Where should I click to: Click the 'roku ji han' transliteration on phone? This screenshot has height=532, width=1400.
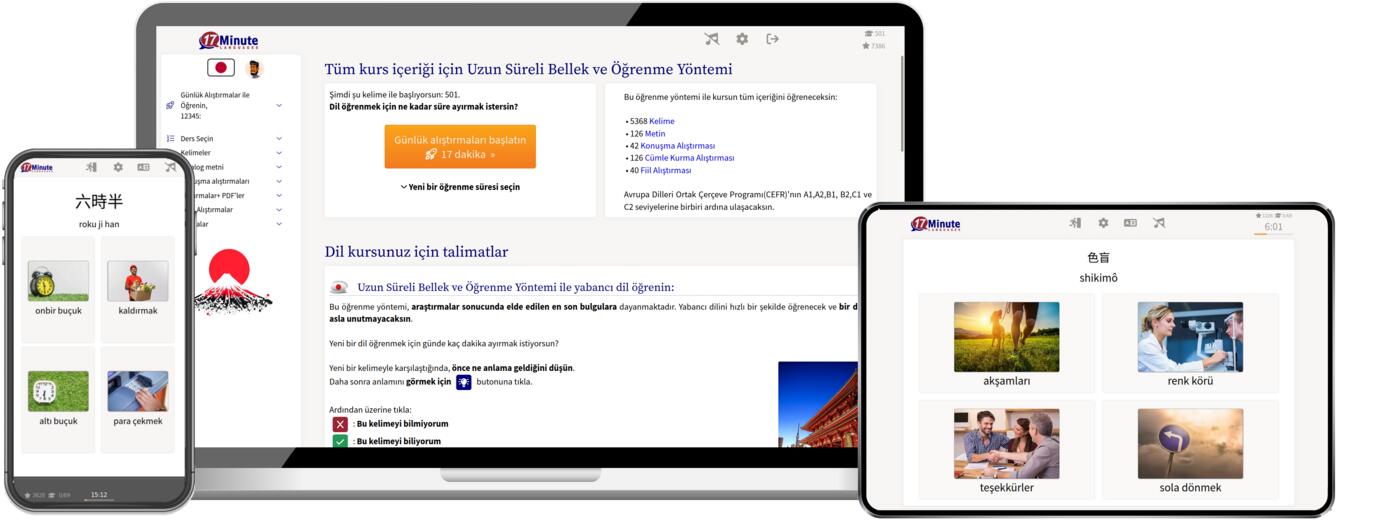99,225
